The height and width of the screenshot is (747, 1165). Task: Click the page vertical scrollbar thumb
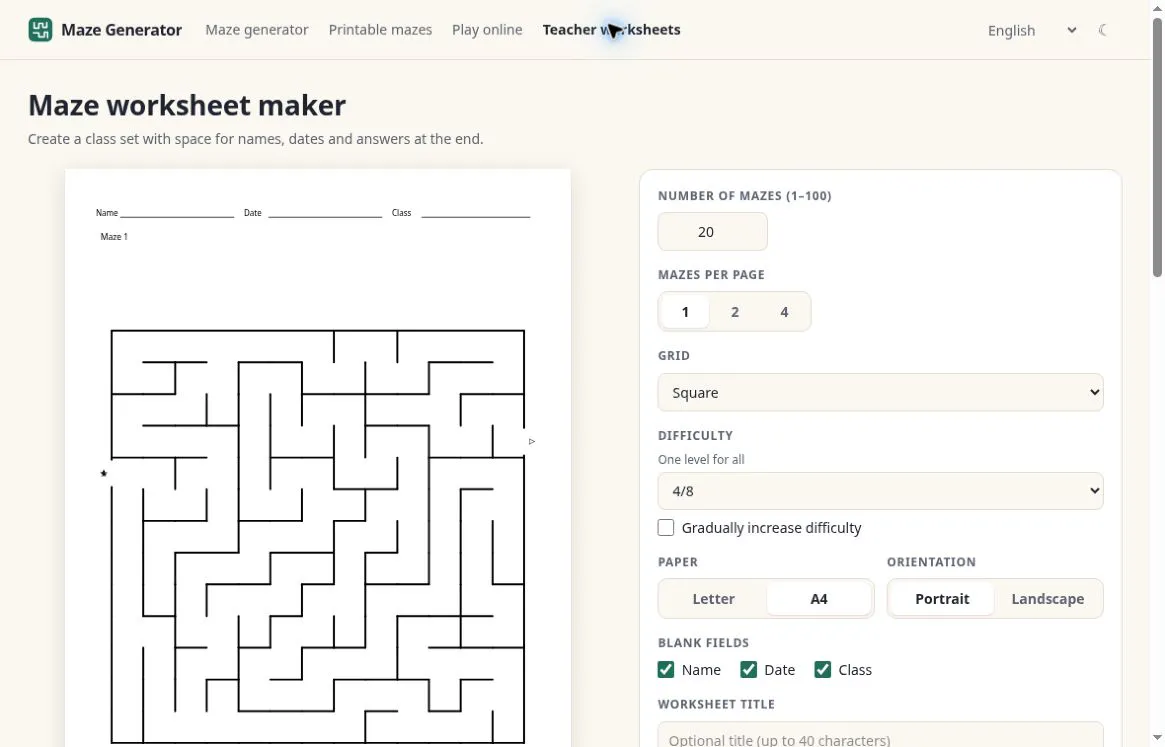tap(1157, 147)
